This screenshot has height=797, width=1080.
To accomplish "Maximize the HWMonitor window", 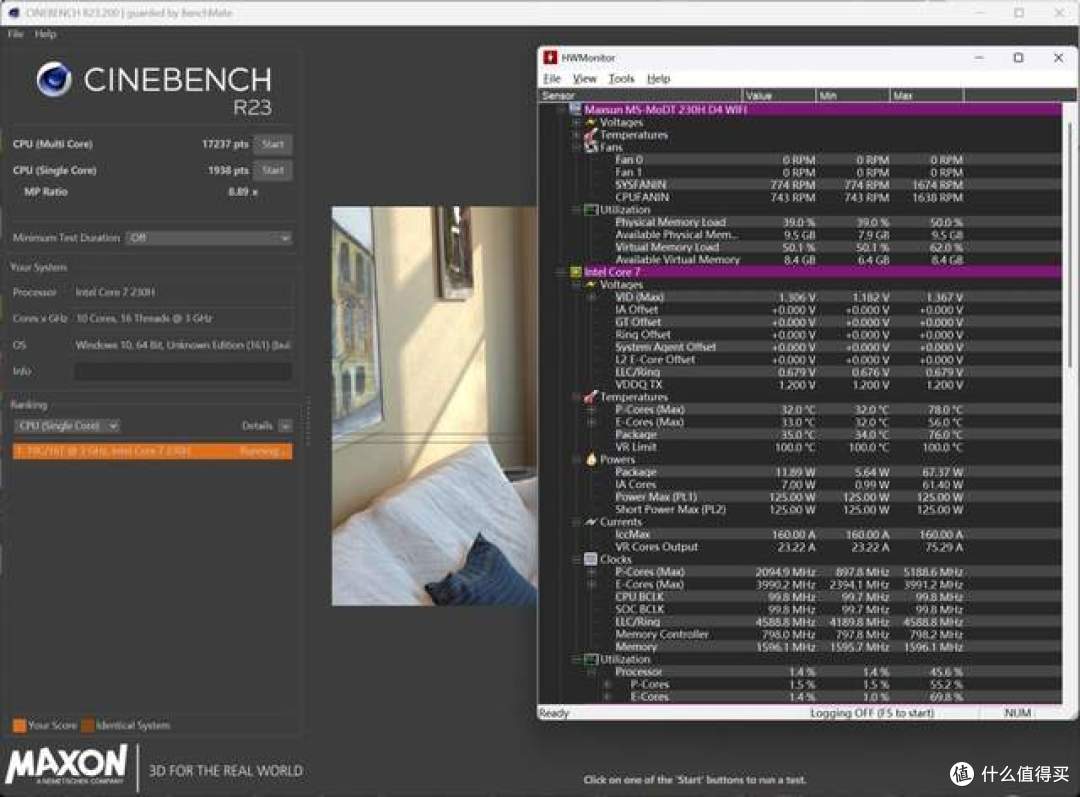I will point(1018,58).
